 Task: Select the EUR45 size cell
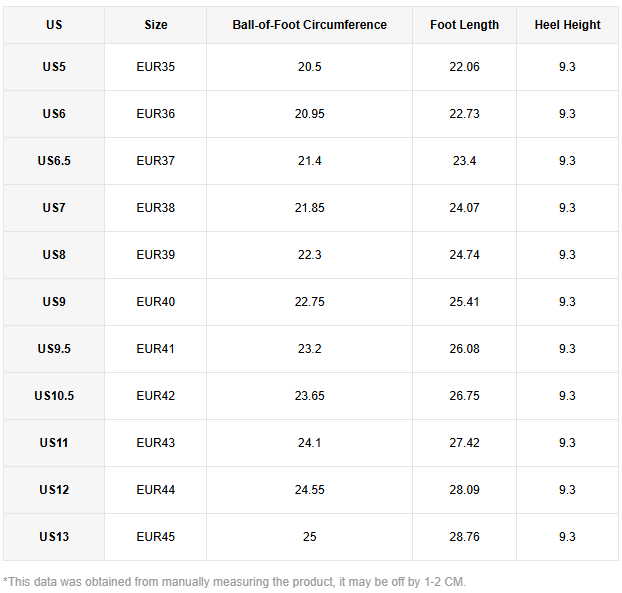coord(155,537)
